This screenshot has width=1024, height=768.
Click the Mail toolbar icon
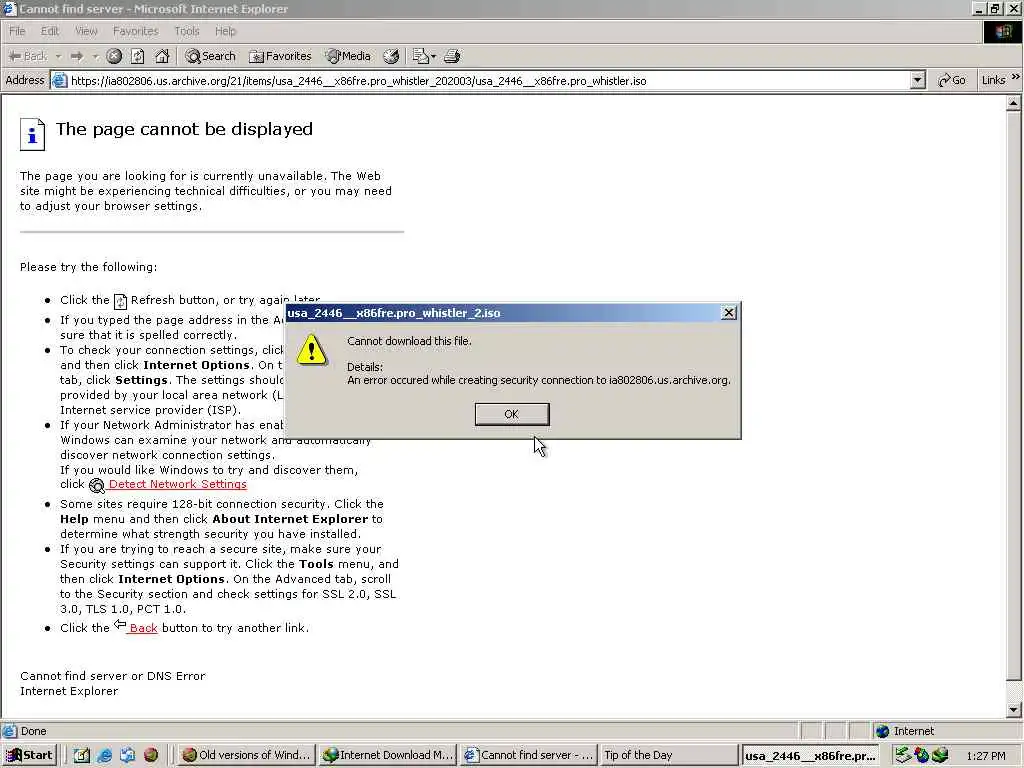(x=420, y=56)
